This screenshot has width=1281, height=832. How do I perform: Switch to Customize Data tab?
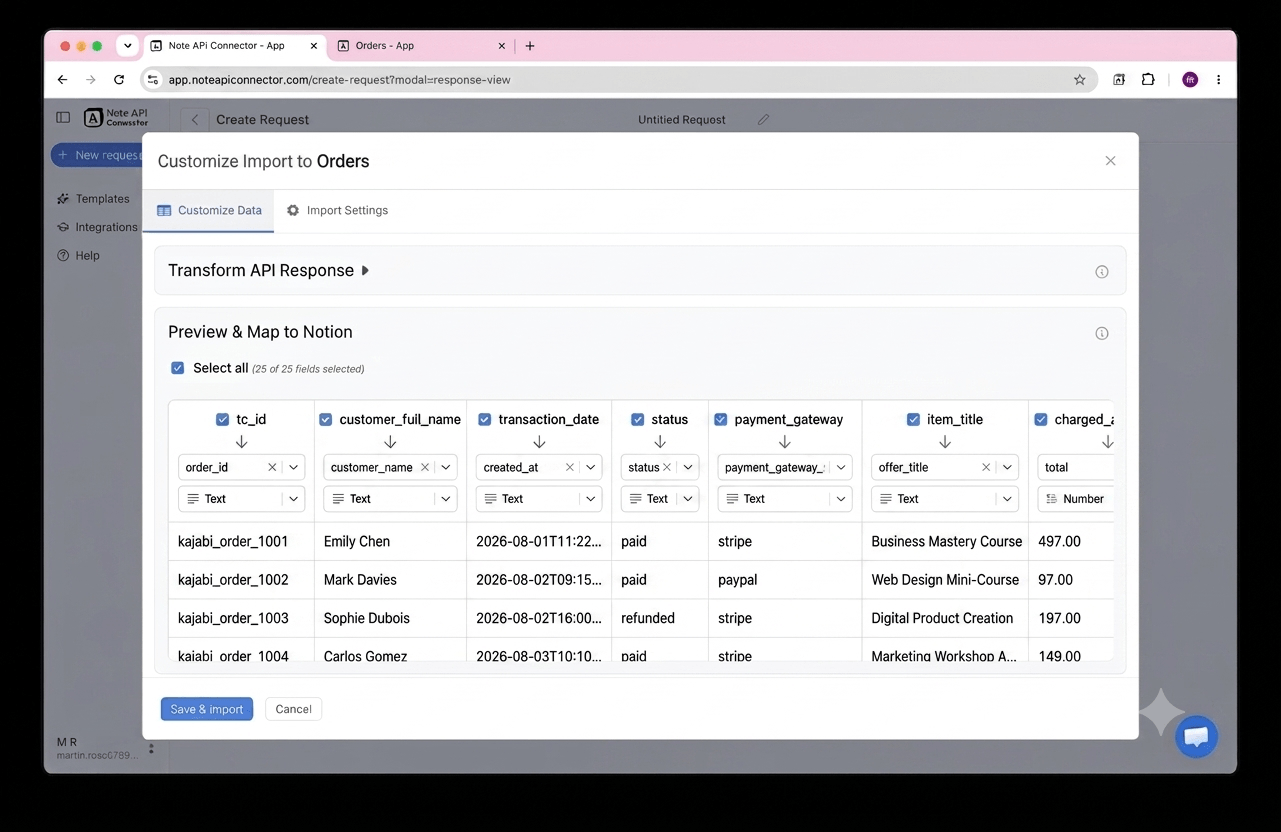[209, 211]
